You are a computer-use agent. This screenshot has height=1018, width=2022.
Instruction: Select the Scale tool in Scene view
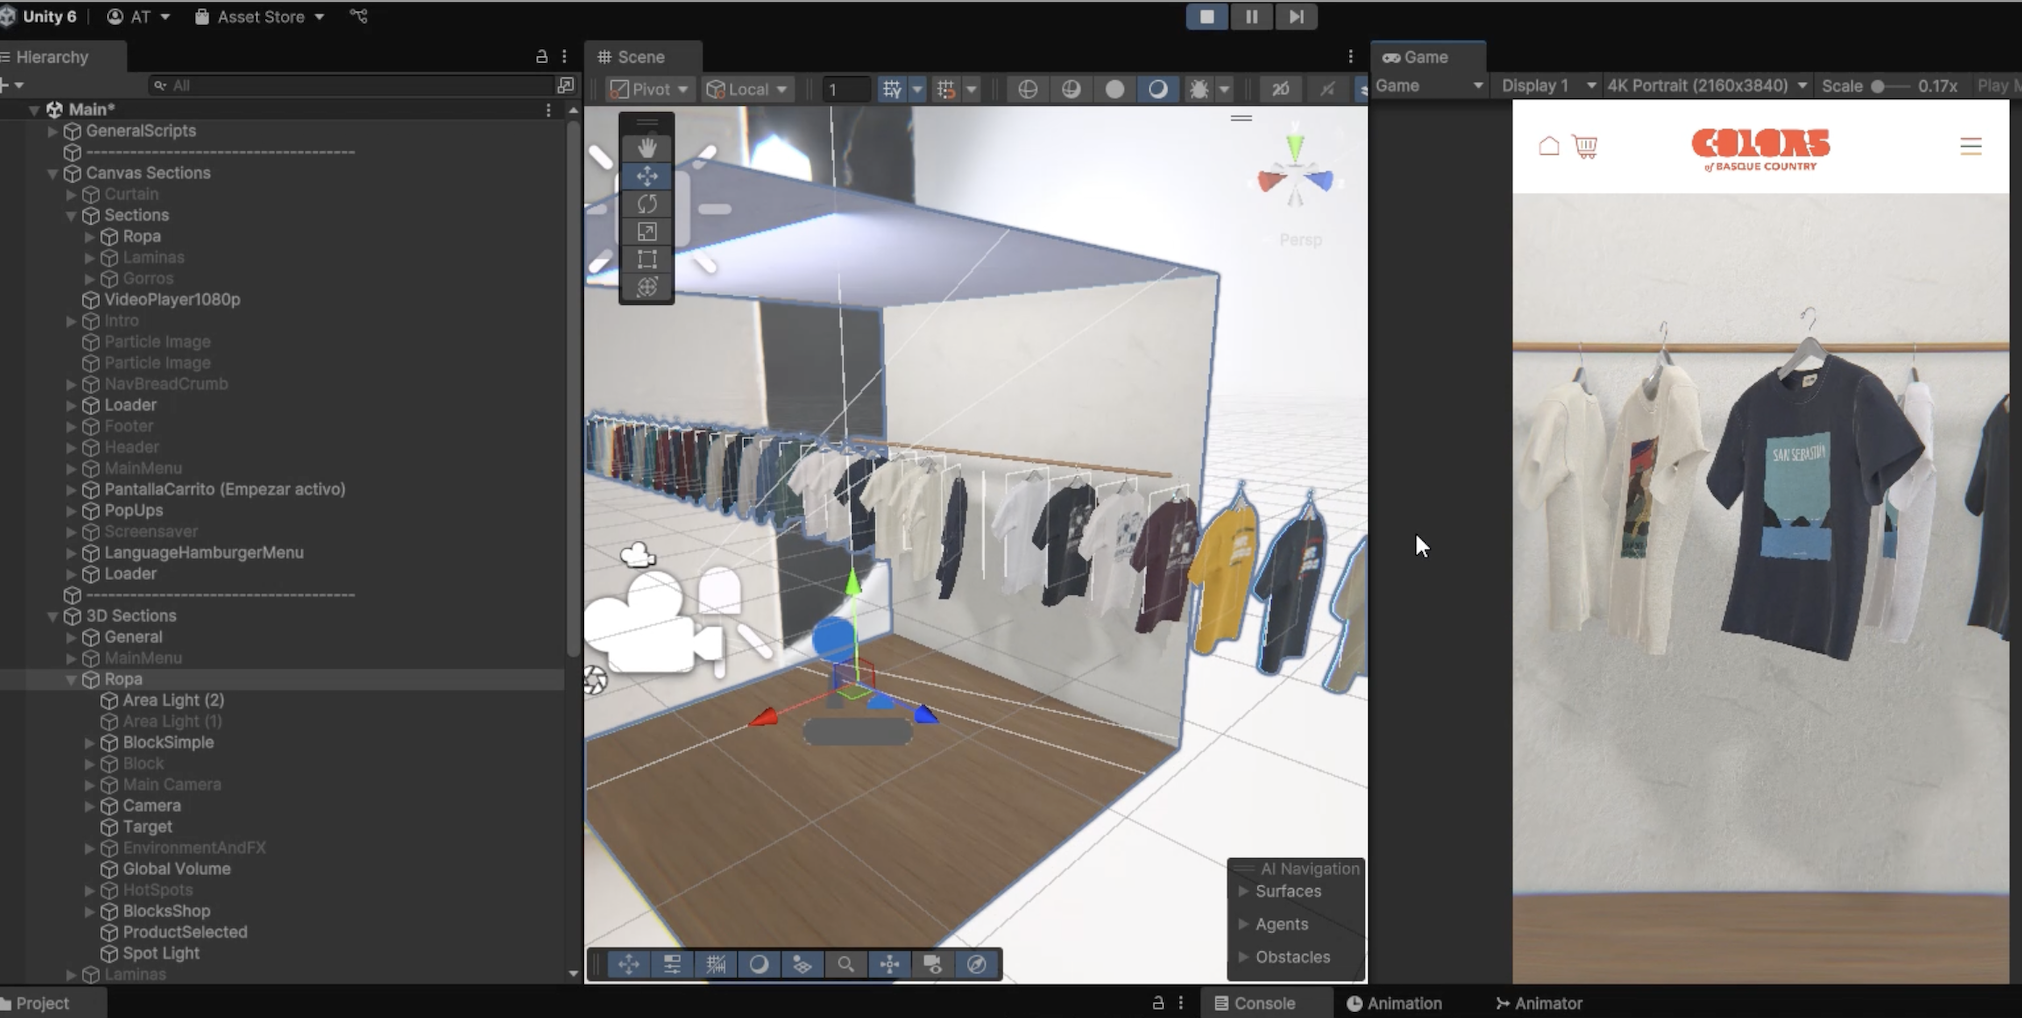coord(647,232)
